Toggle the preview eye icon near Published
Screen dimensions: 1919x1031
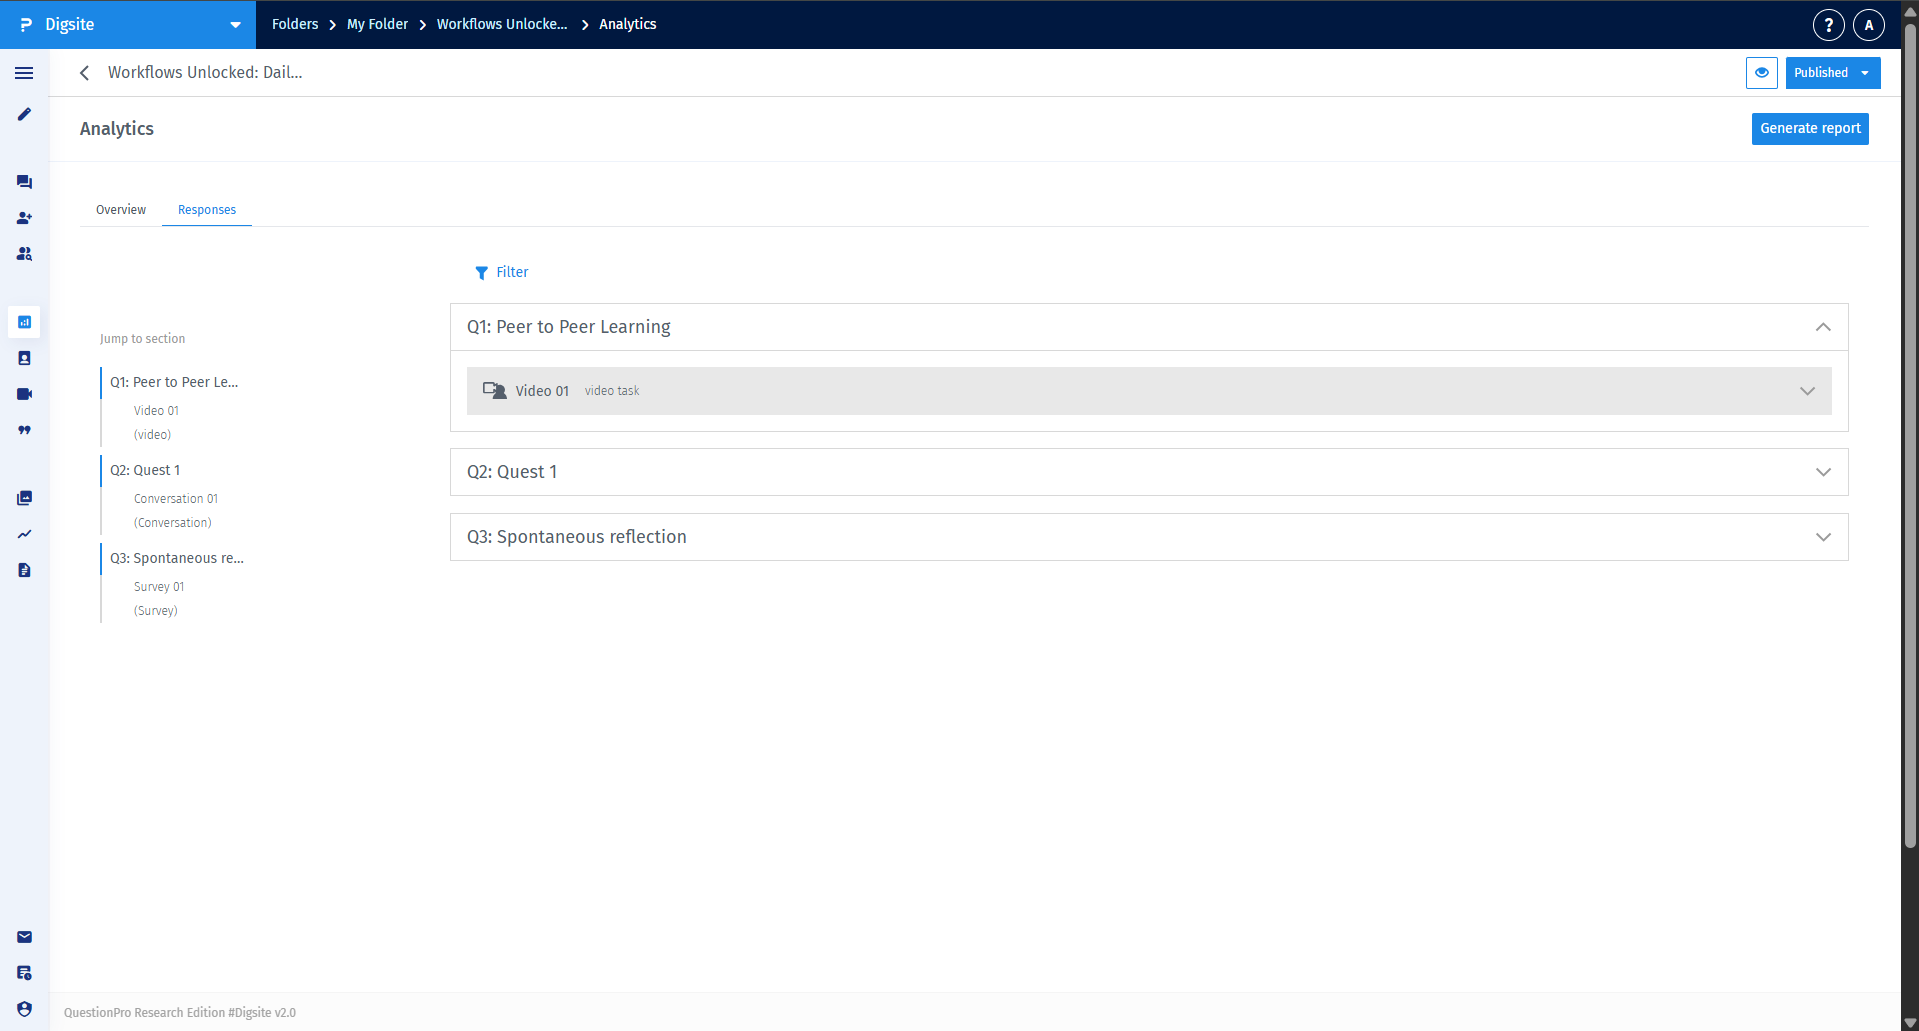point(1761,72)
